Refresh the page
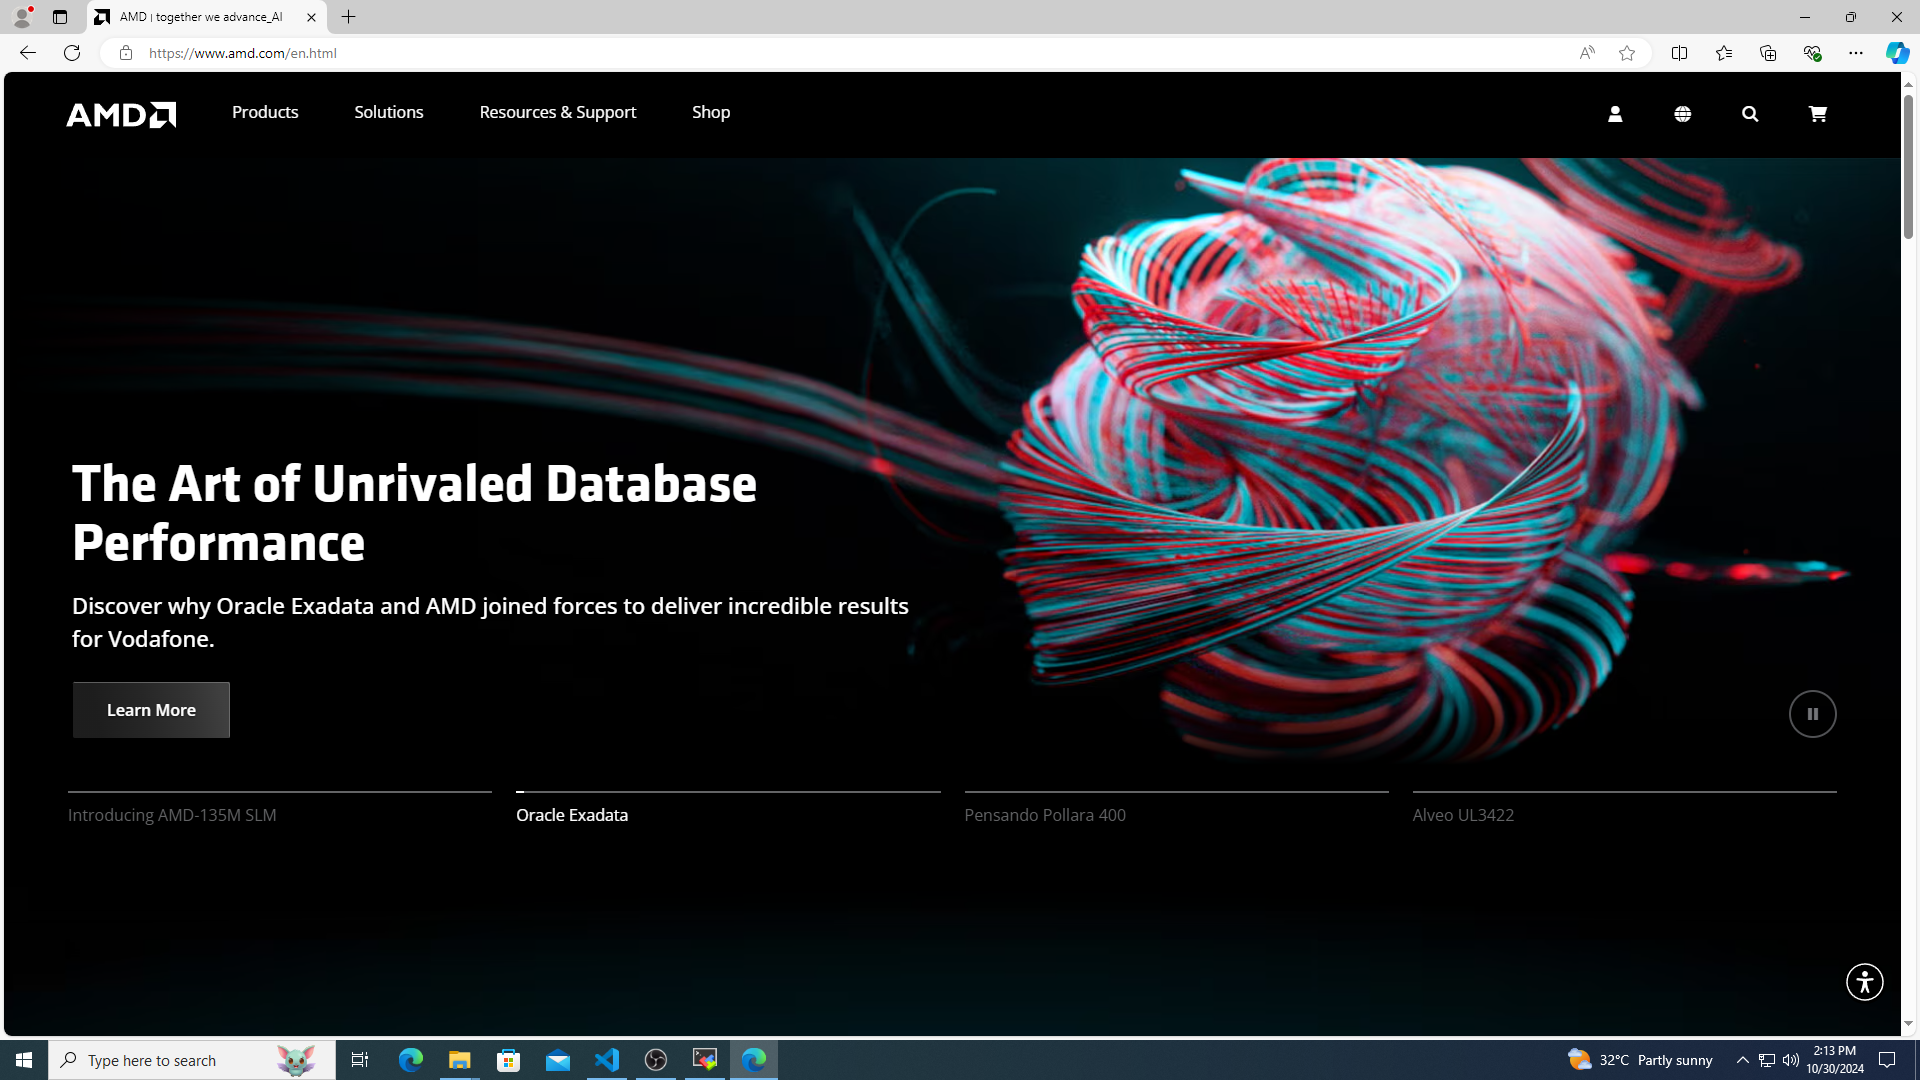This screenshot has height=1080, width=1920. pos(72,53)
